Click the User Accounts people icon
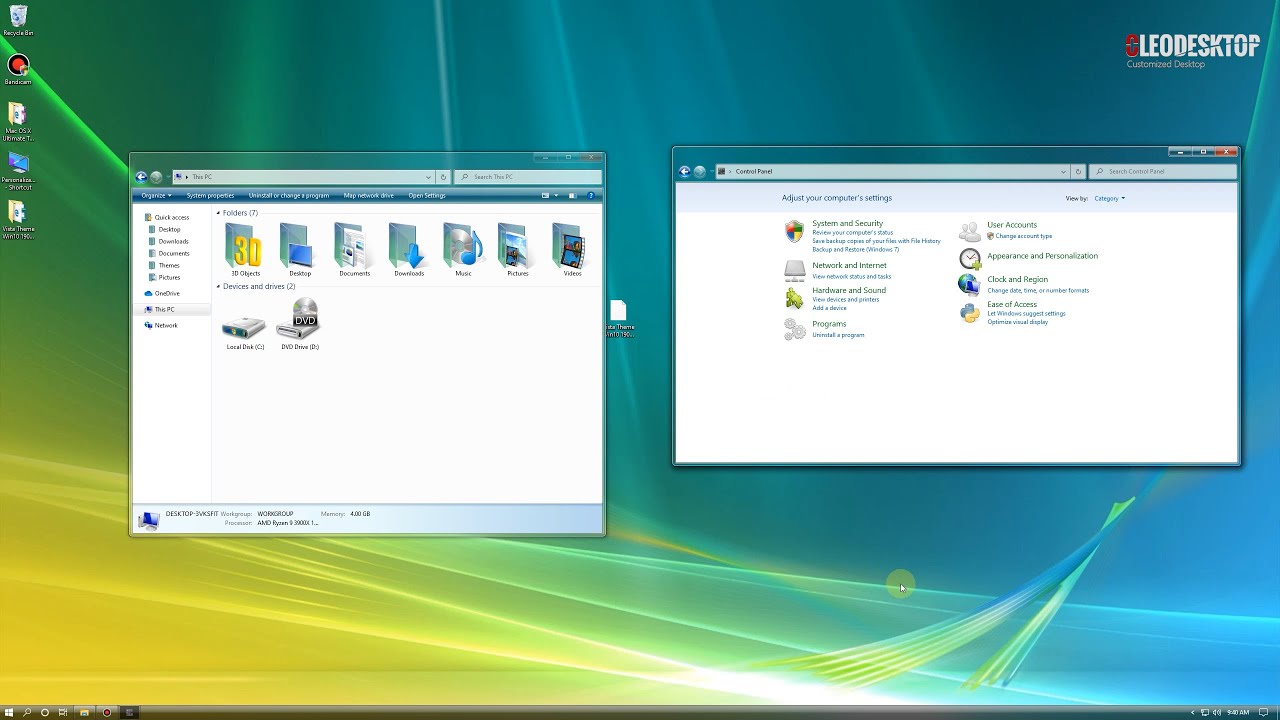The width and height of the screenshot is (1280, 720). click(x=970, y=231)
